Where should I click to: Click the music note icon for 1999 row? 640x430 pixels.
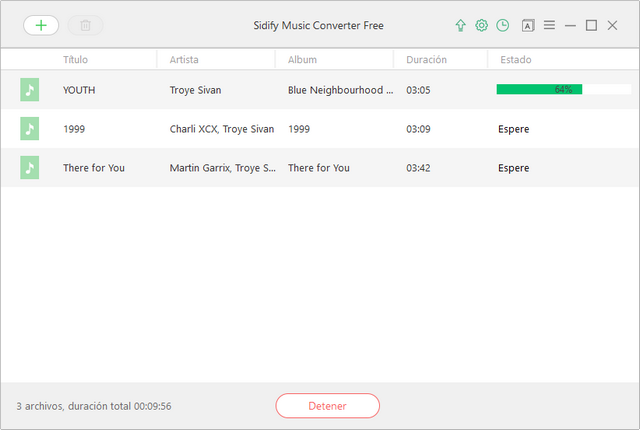click(x=29, y=129)
